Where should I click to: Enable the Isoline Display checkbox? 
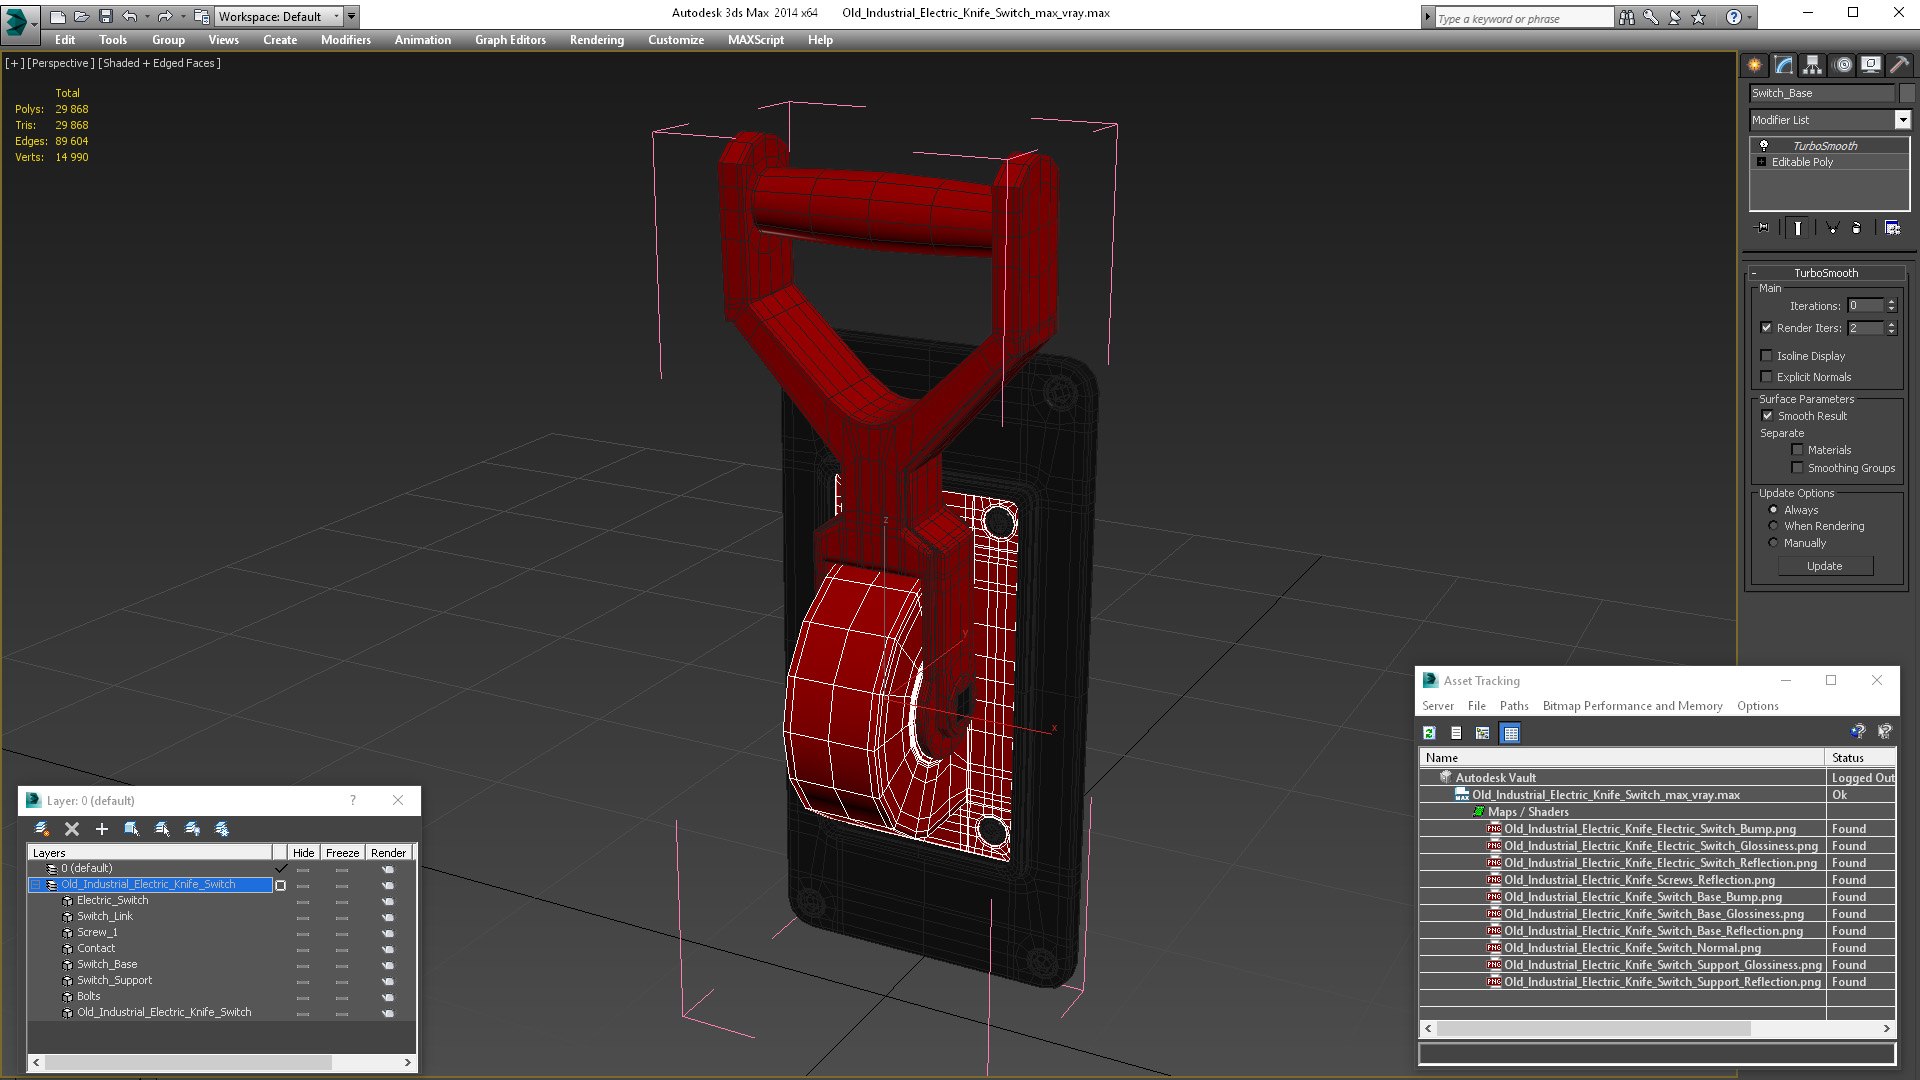click(1766, 356)
